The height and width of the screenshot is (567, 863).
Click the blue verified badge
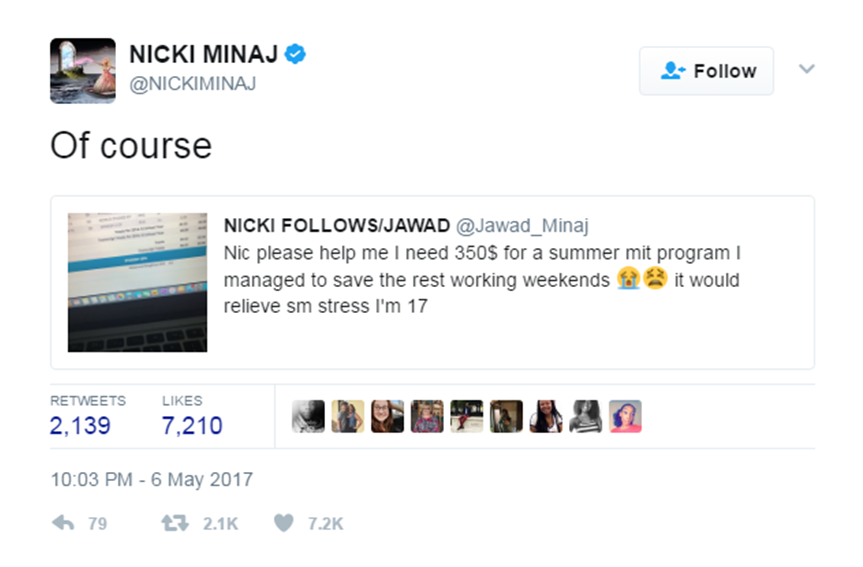(x=295, y=54)
